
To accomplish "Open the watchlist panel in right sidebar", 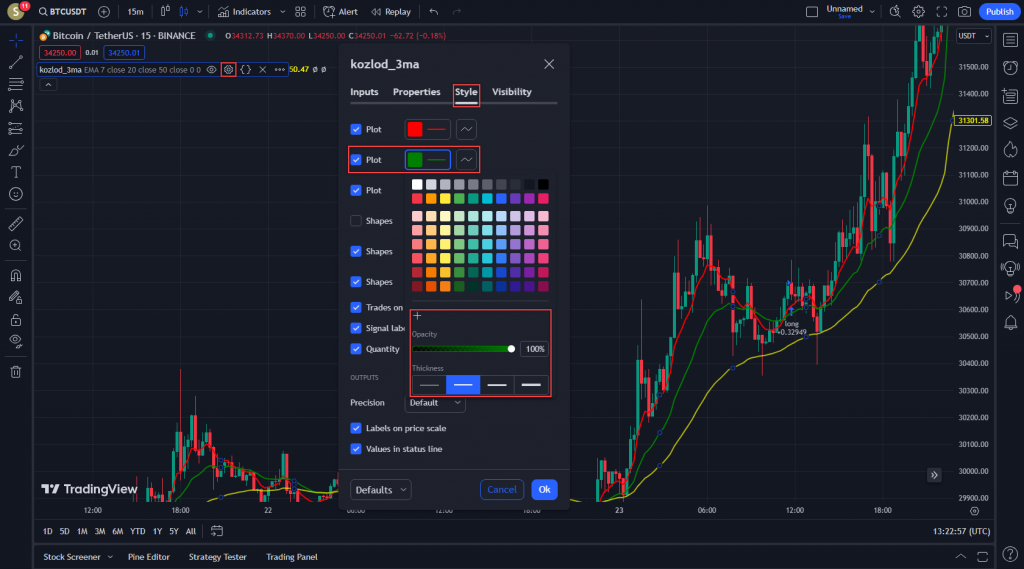I will click(x=1010, y=41).
